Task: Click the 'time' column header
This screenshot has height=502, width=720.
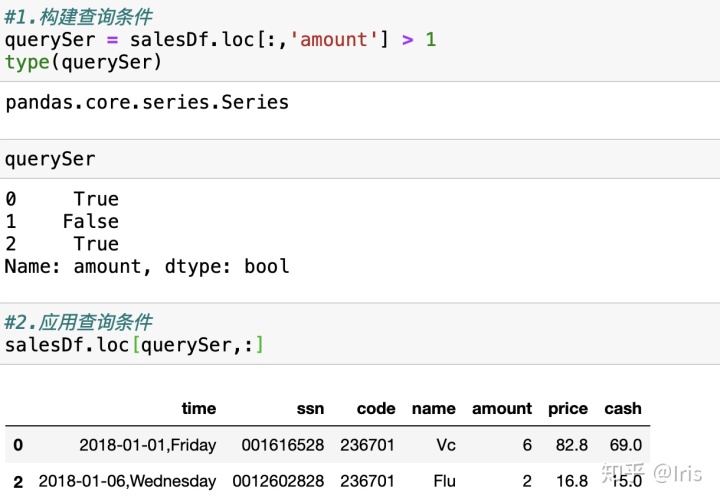Action: (198, 408)
